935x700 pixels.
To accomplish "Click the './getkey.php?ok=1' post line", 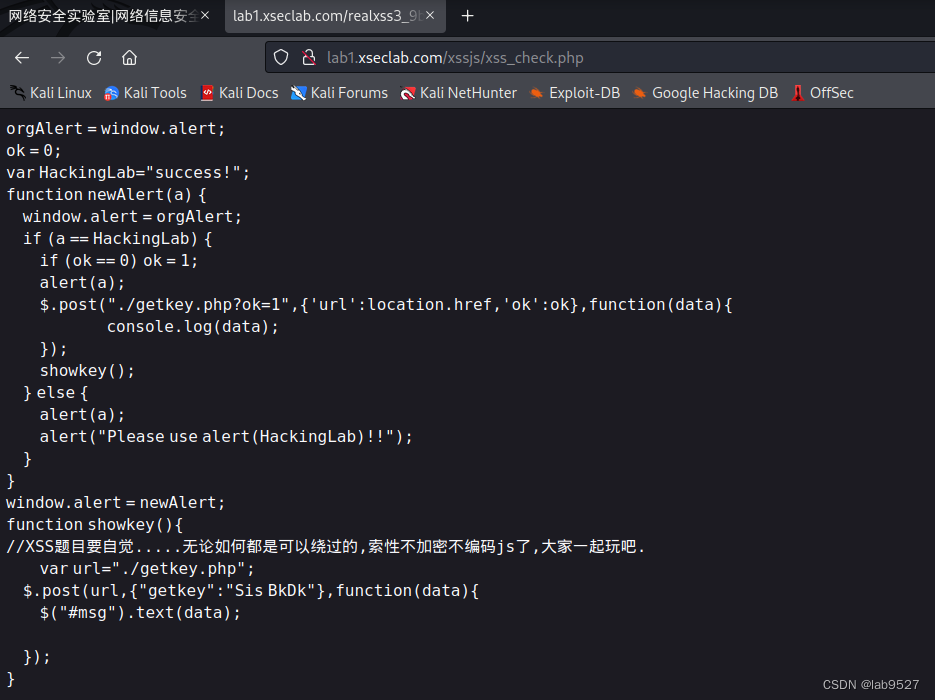I will (386, 305).
